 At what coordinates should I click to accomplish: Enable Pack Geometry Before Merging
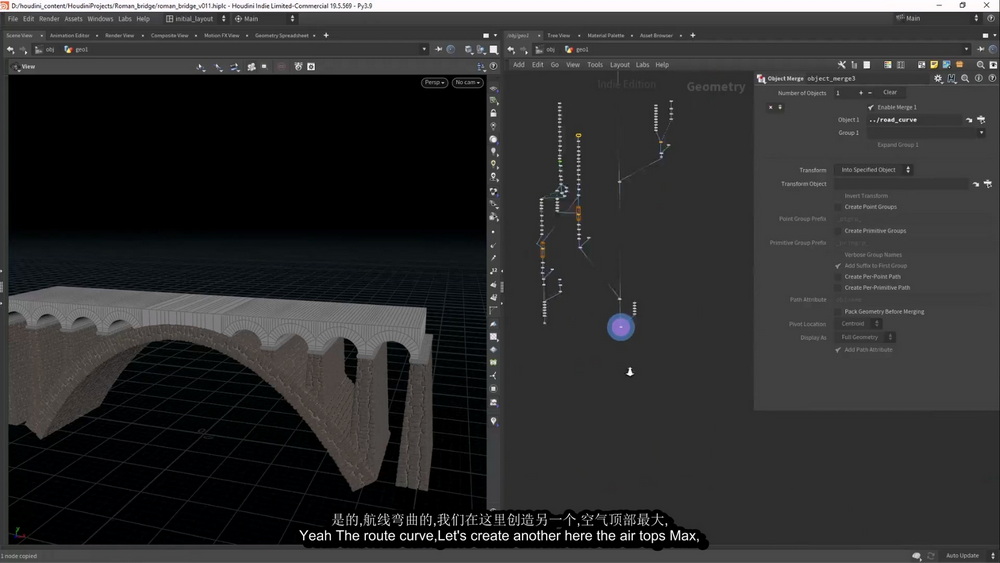click(x=838, y=312)
